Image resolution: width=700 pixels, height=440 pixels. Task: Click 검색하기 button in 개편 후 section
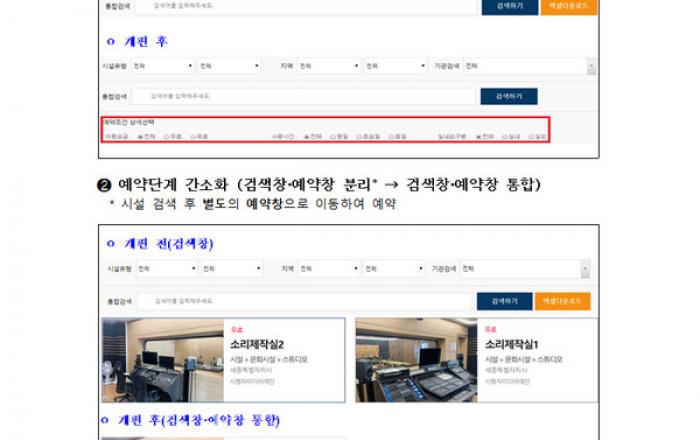pos(509,96)
